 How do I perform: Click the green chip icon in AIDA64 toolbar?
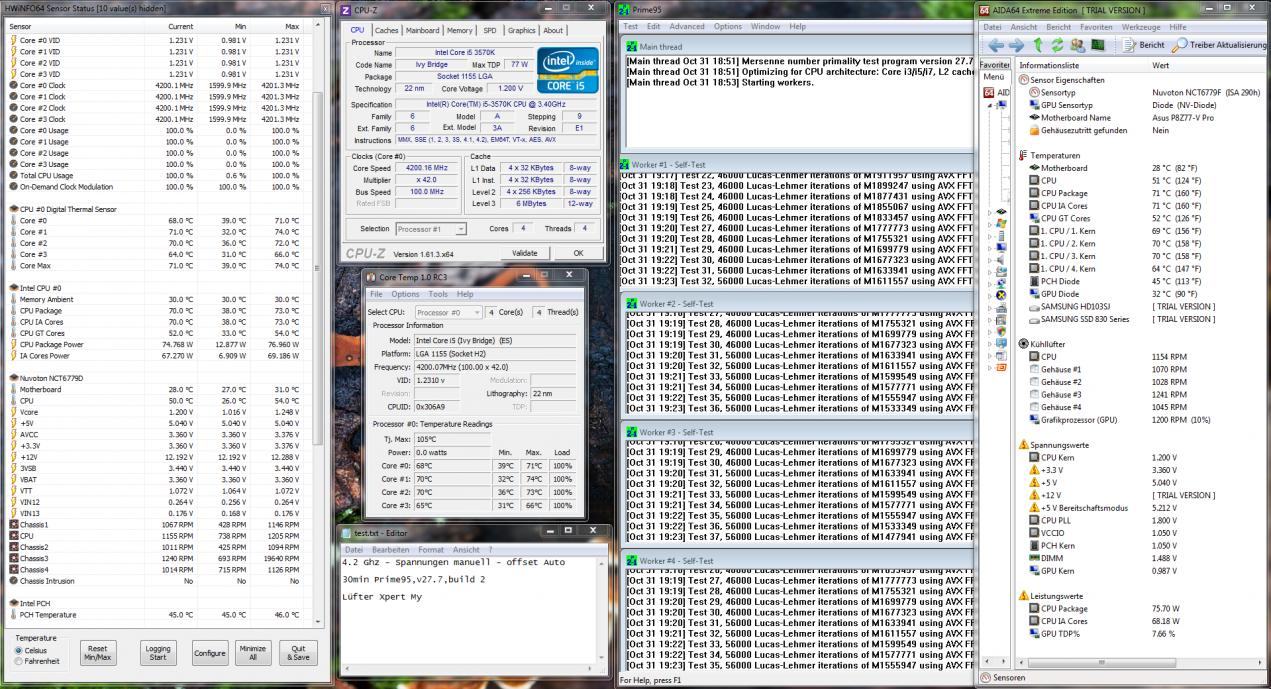click(1097, 45)
